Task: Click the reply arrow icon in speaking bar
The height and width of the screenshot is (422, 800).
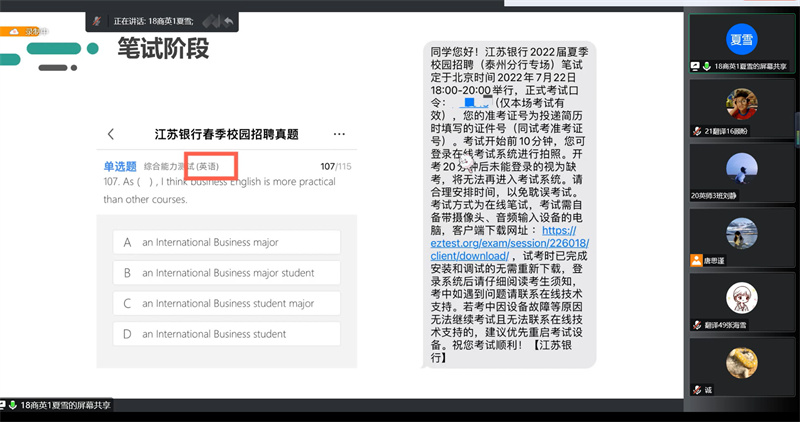Action: [x=229, y=20]
